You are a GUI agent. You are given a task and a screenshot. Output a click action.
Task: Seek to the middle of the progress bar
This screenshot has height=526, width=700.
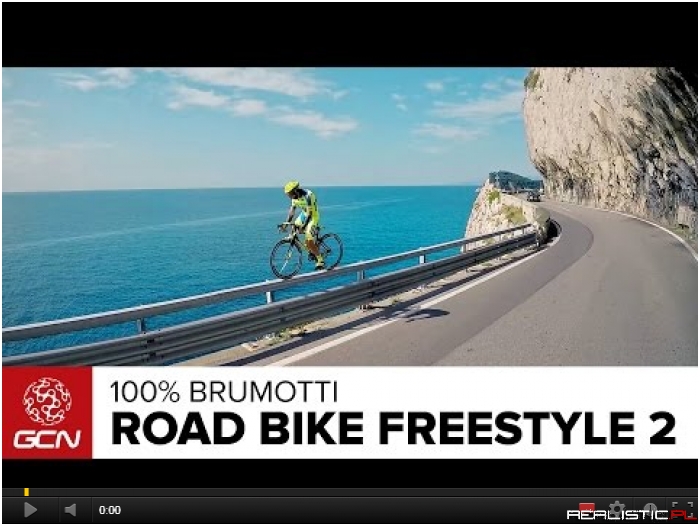click(350, 492)
